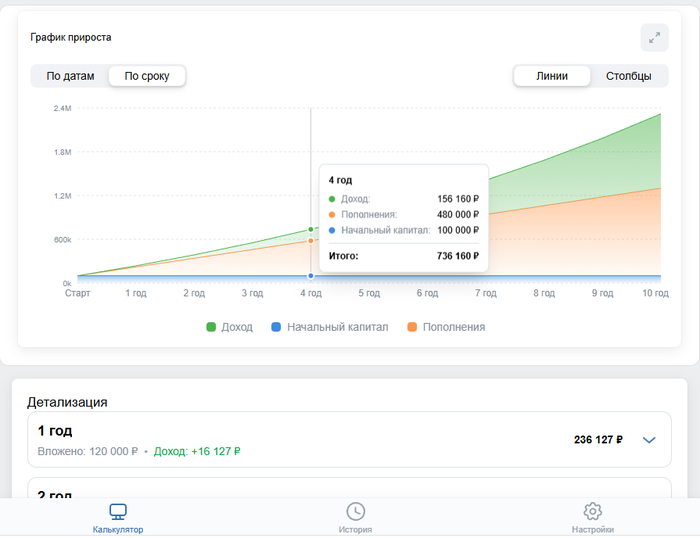Select the Линии chart view
The image size is (700, 538).
(552, 76)
